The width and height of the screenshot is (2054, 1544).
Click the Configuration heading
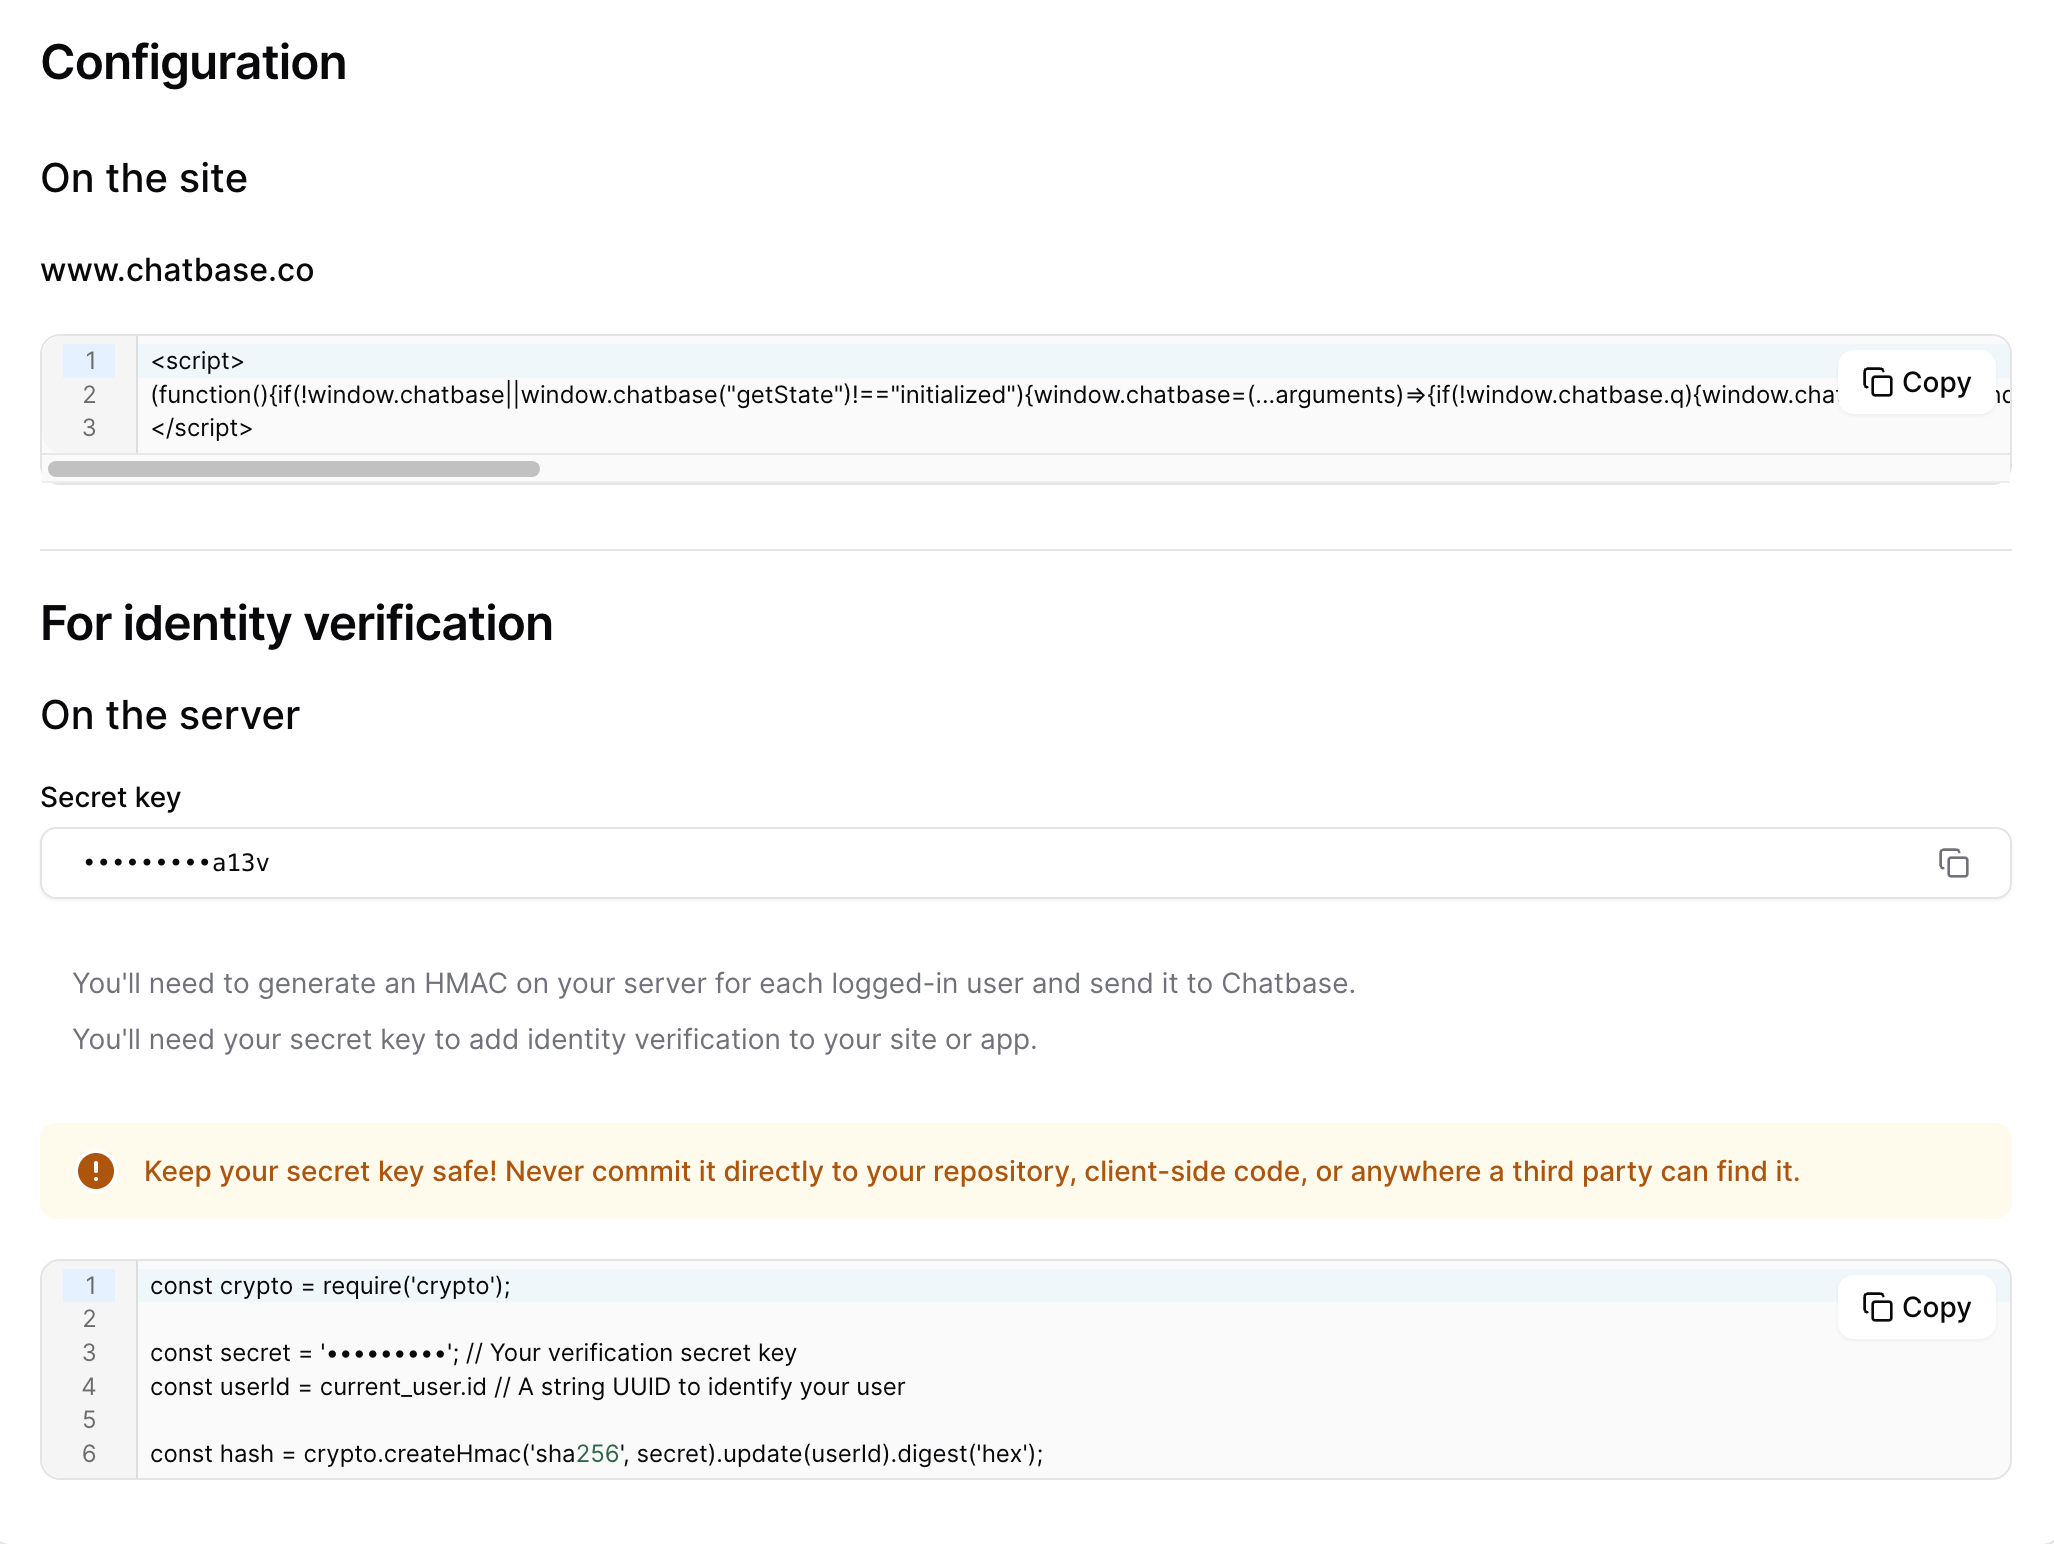[194, 63]
